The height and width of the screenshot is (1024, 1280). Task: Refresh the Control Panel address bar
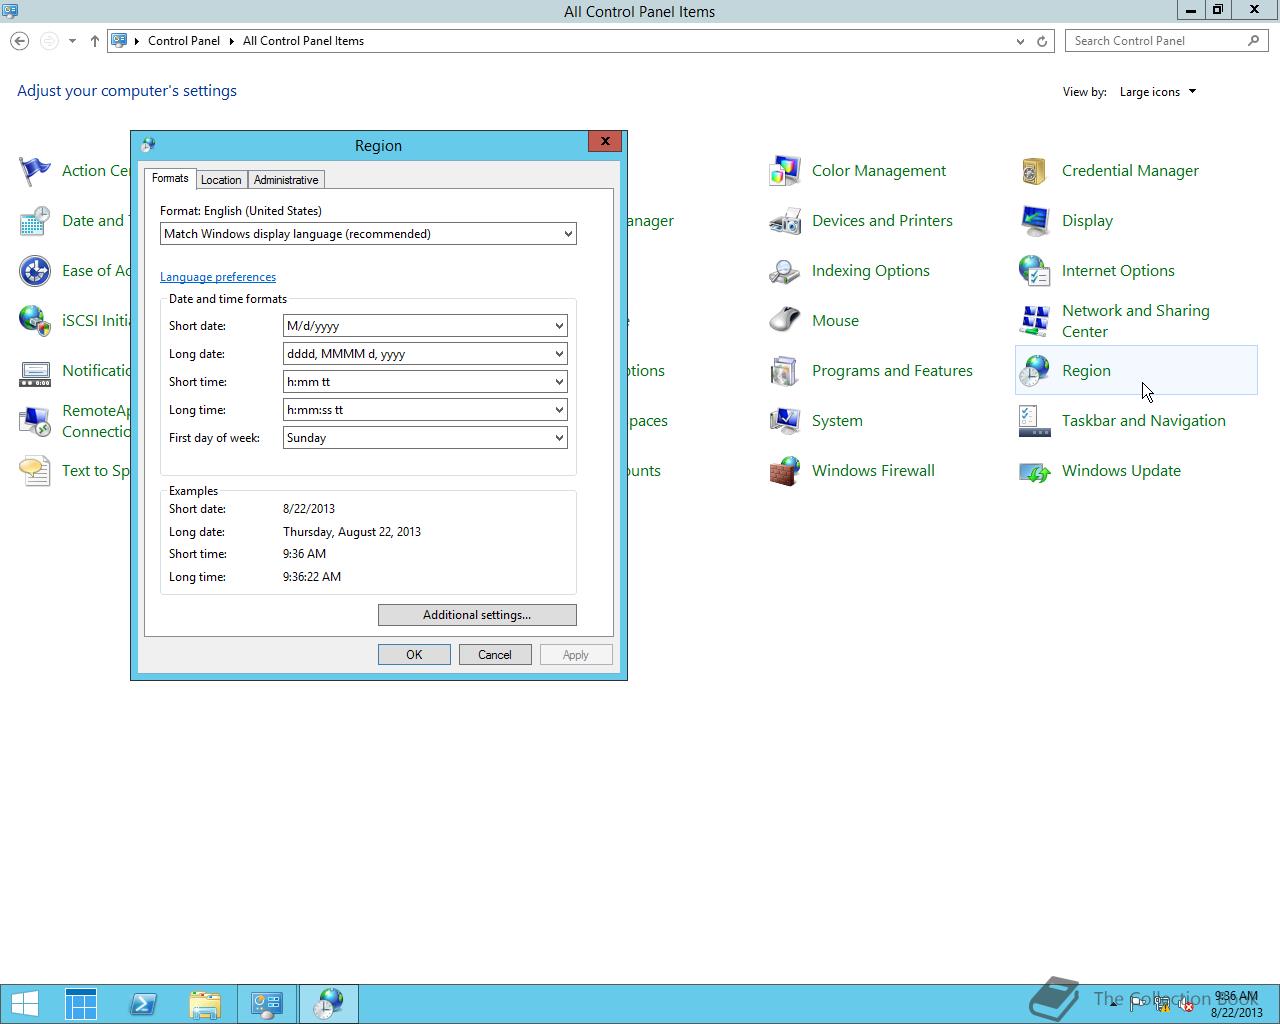(x=1042, y=41)
